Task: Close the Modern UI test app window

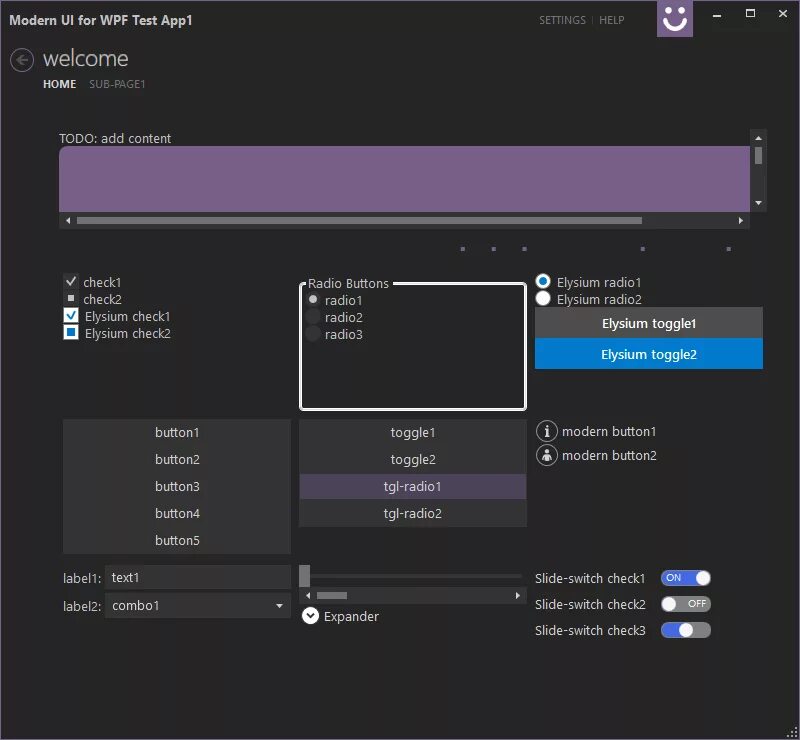Action: coord(783,14)
